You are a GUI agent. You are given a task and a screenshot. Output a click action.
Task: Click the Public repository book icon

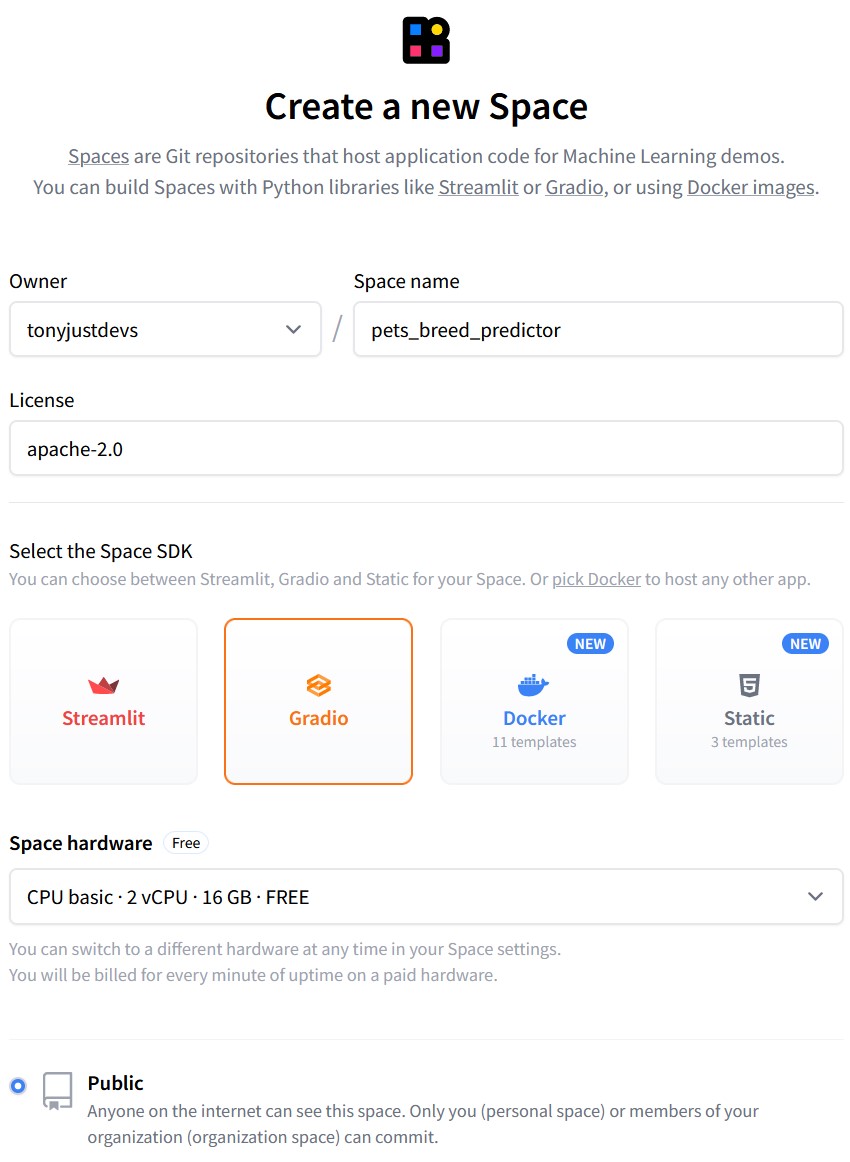[58, 1091]
